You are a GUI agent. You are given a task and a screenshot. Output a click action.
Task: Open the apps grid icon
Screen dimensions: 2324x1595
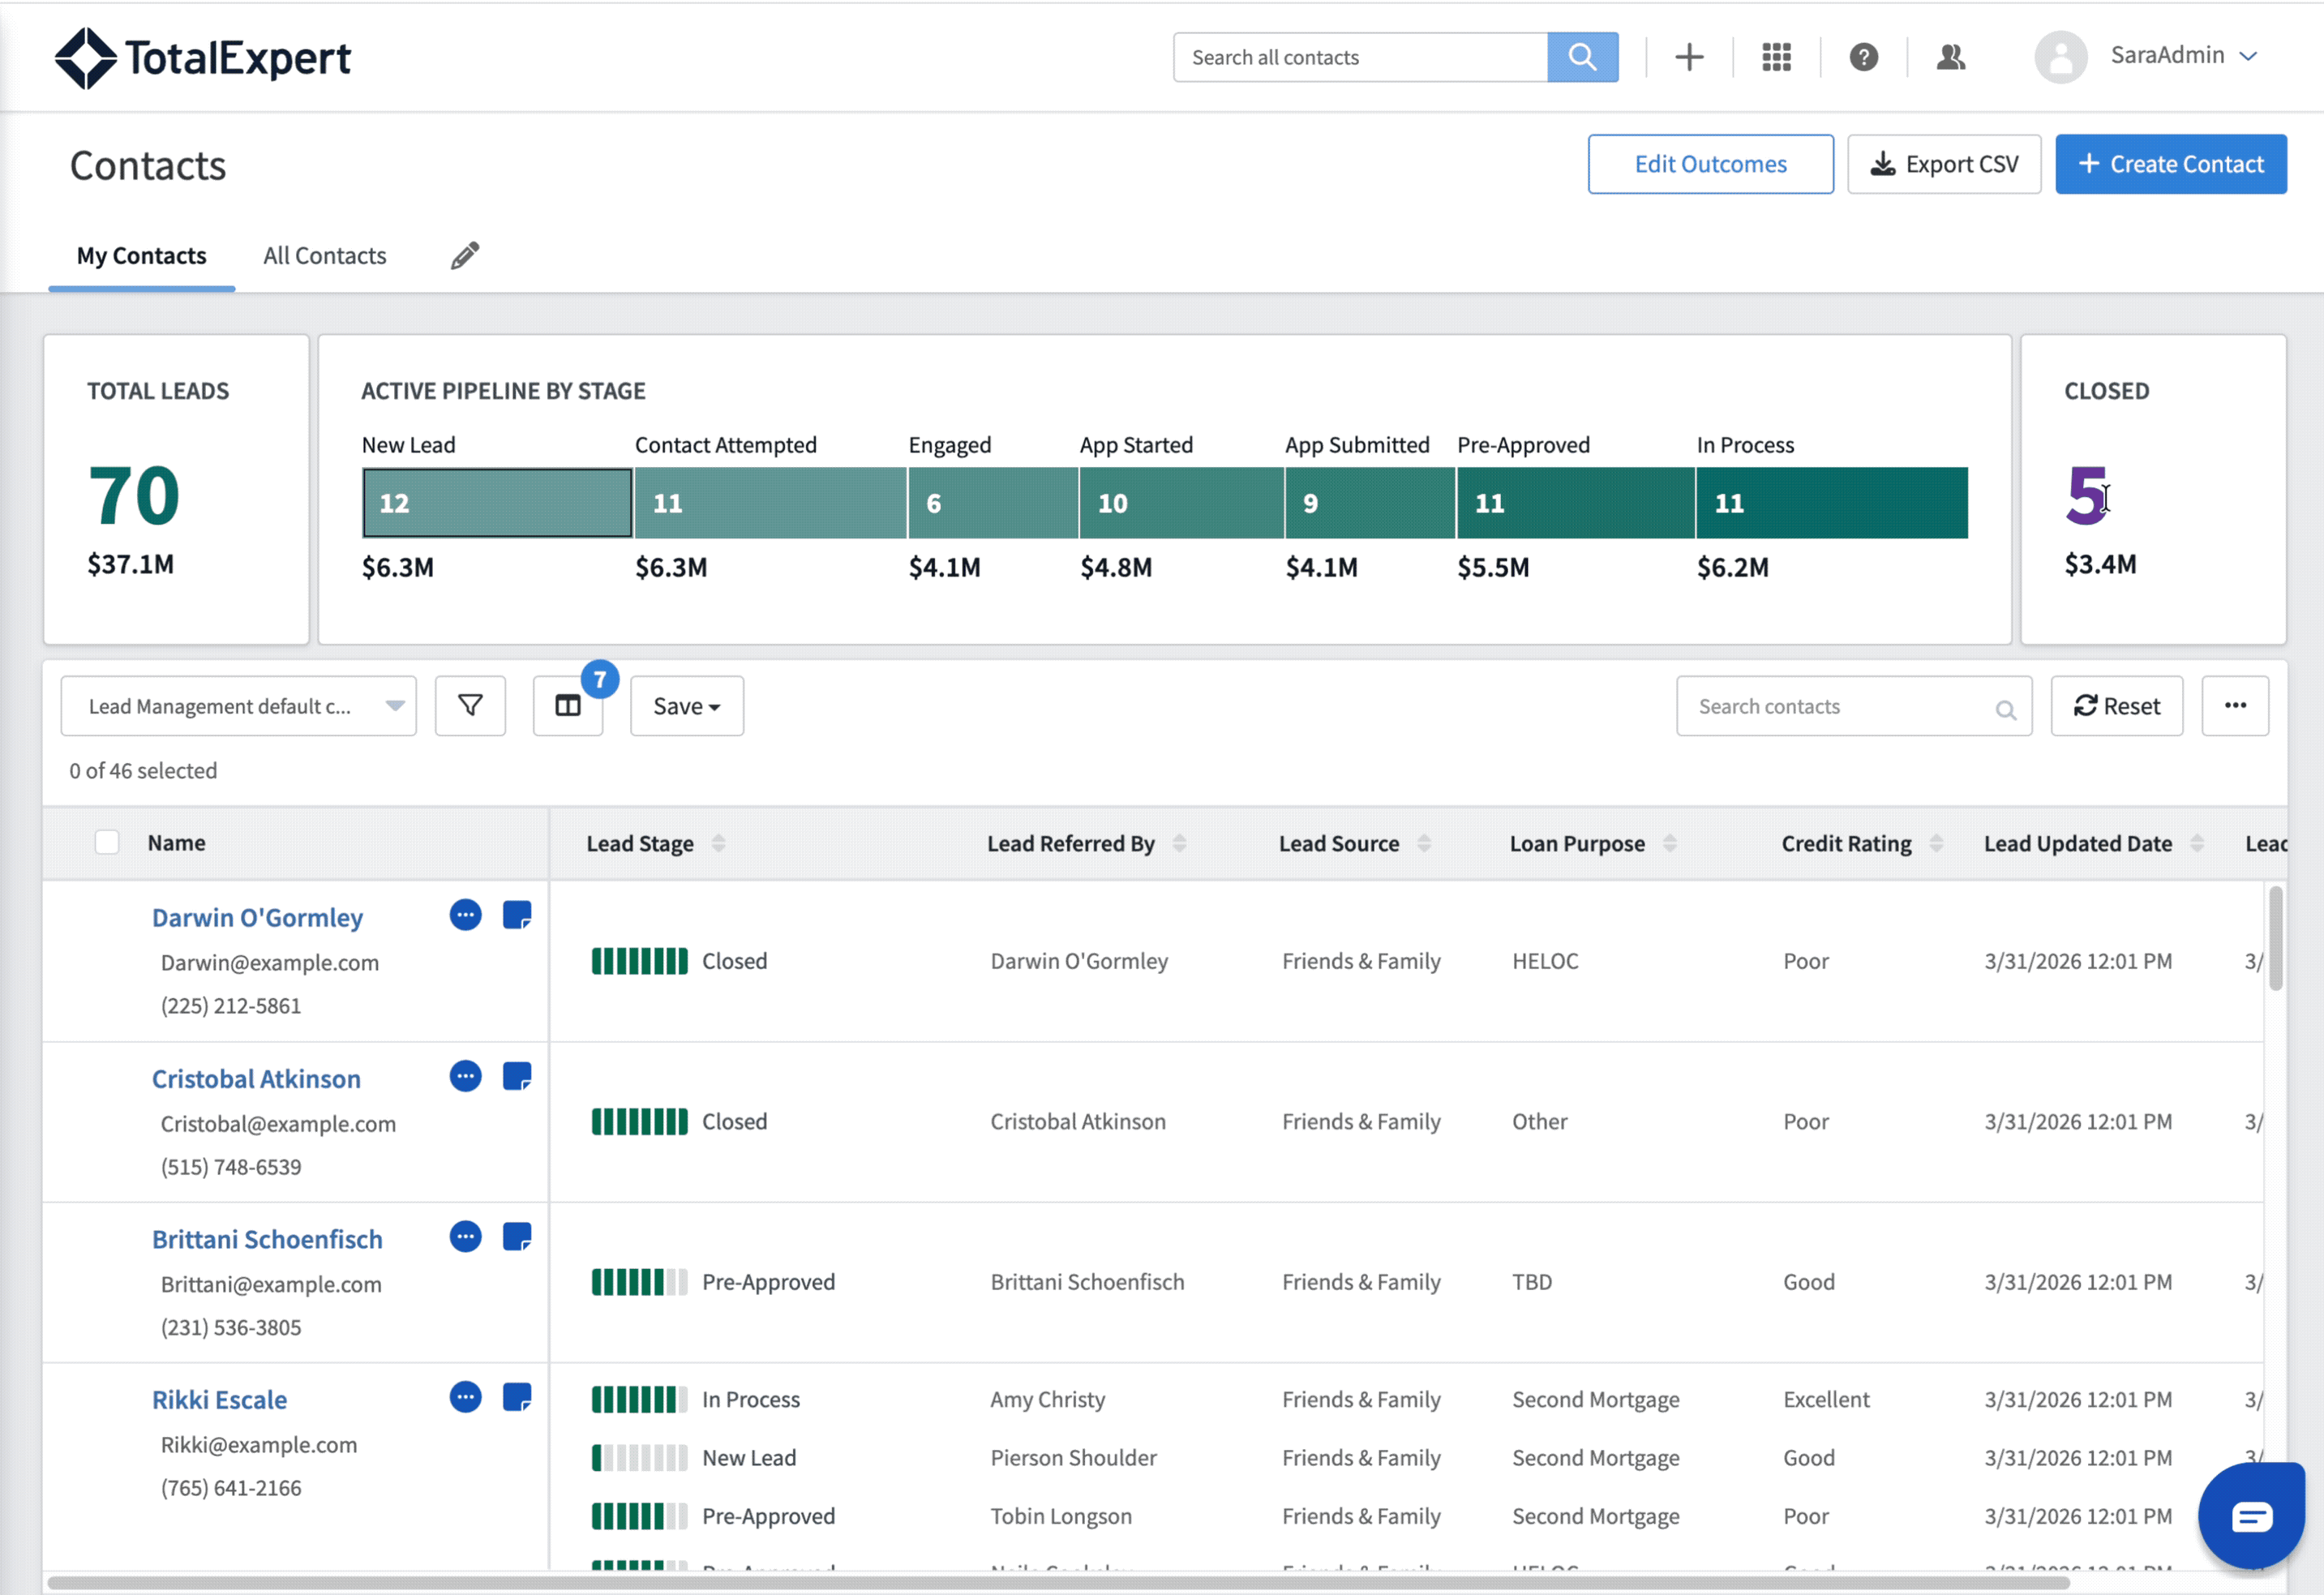[1776, 57]
